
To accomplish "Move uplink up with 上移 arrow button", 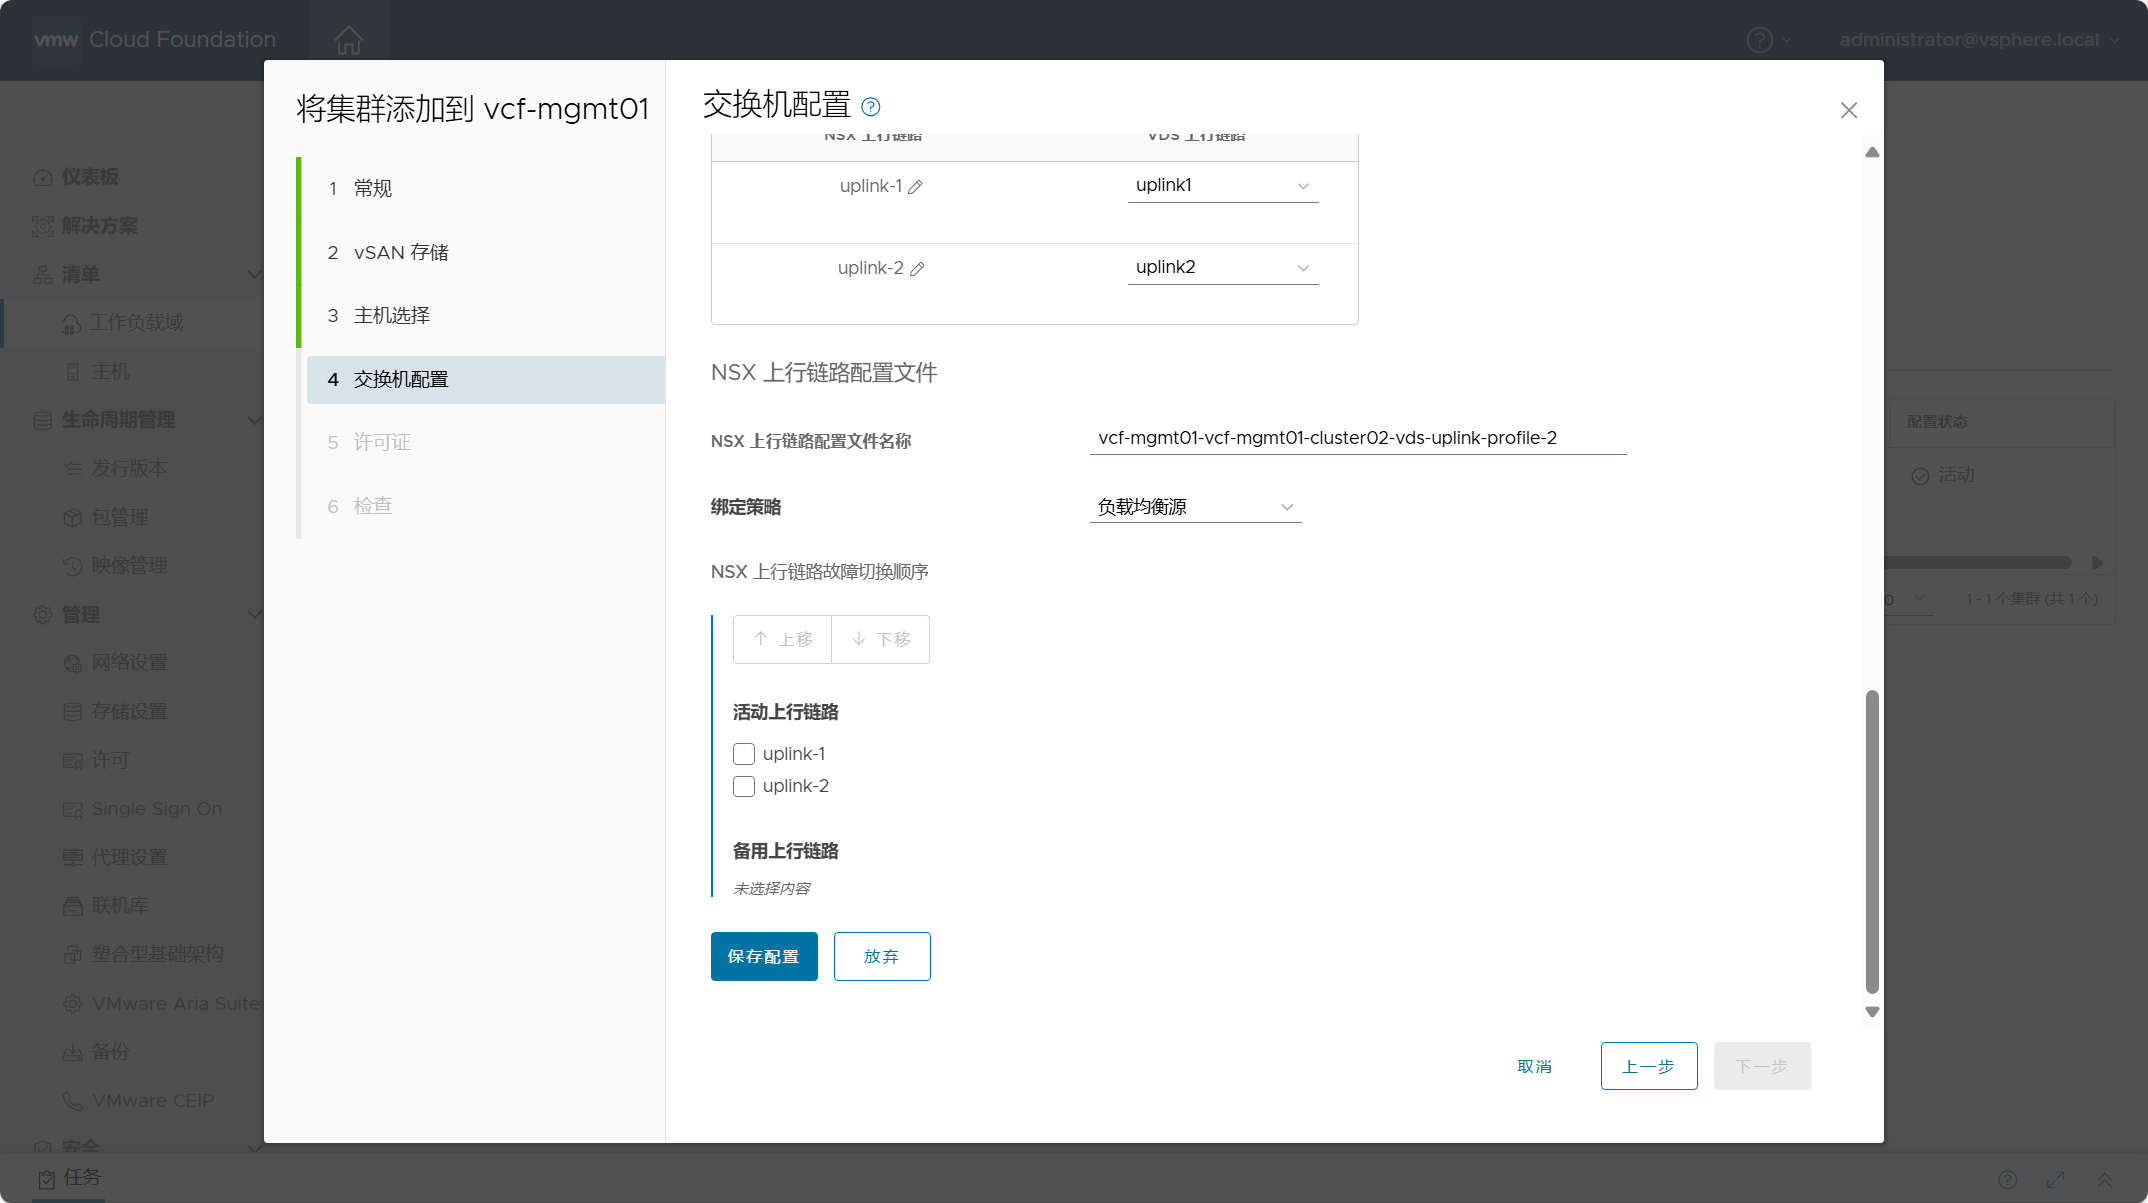I will point(782,639).
